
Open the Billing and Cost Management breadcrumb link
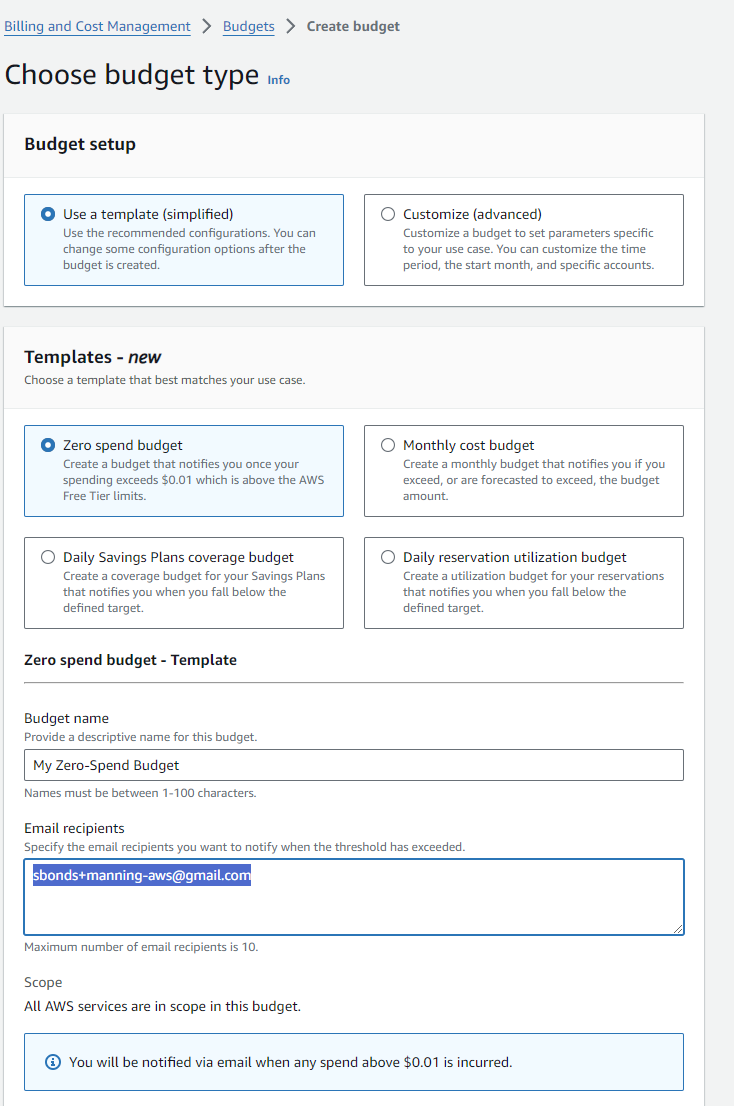tap(97, 27)
